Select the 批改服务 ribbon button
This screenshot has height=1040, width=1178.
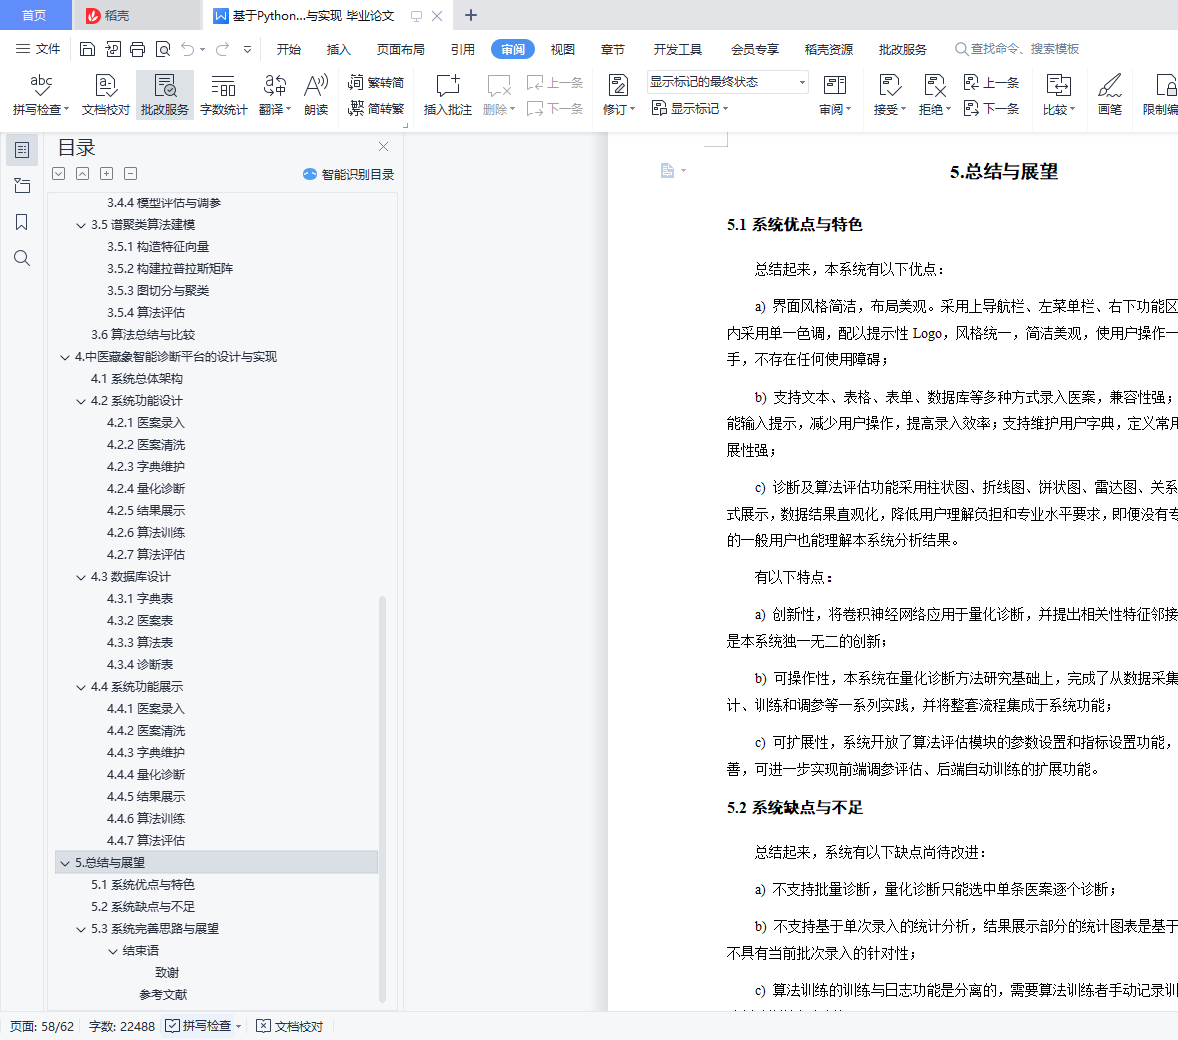point(165,95)
